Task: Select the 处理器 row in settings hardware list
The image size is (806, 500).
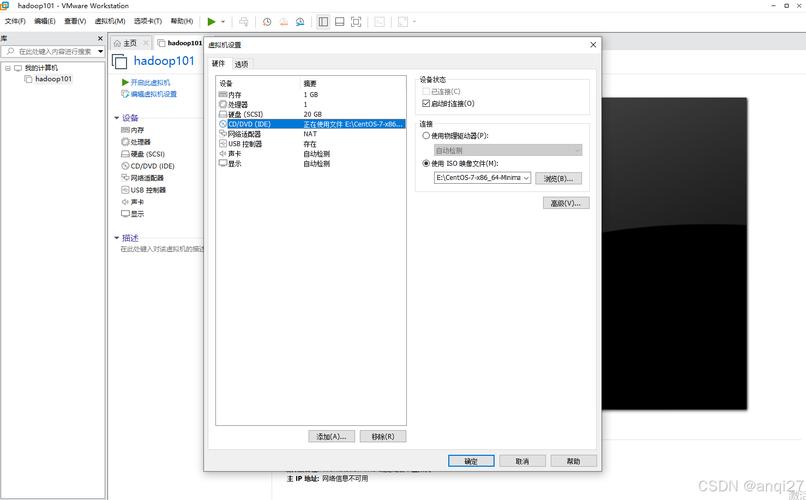Action: pyautogui.click(x=311, y=104)
